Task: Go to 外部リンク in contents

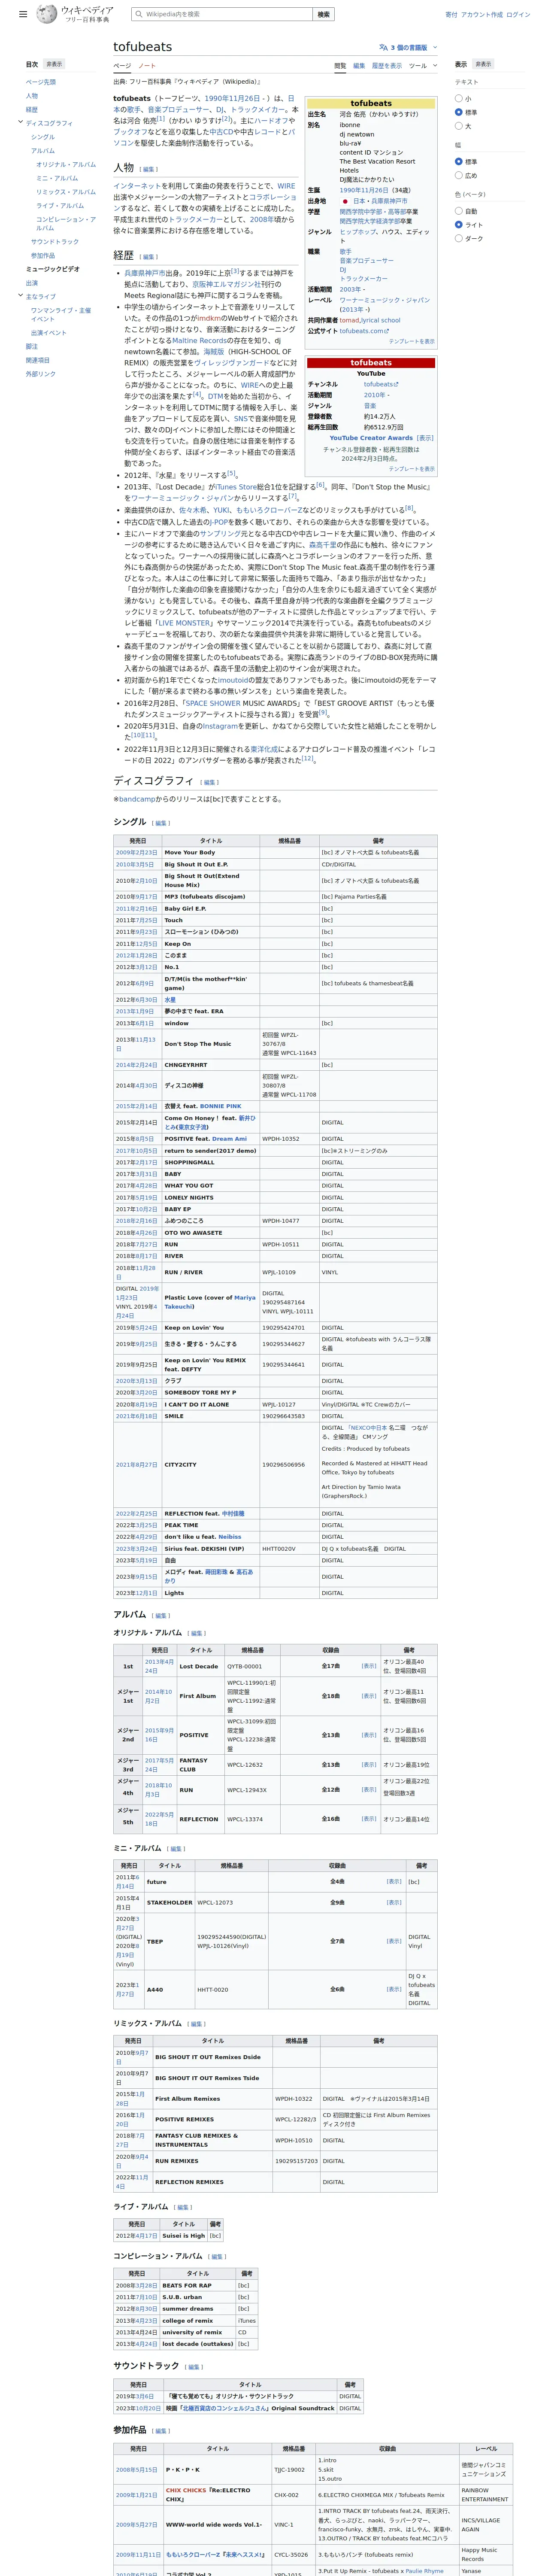Action: point(41,374)
